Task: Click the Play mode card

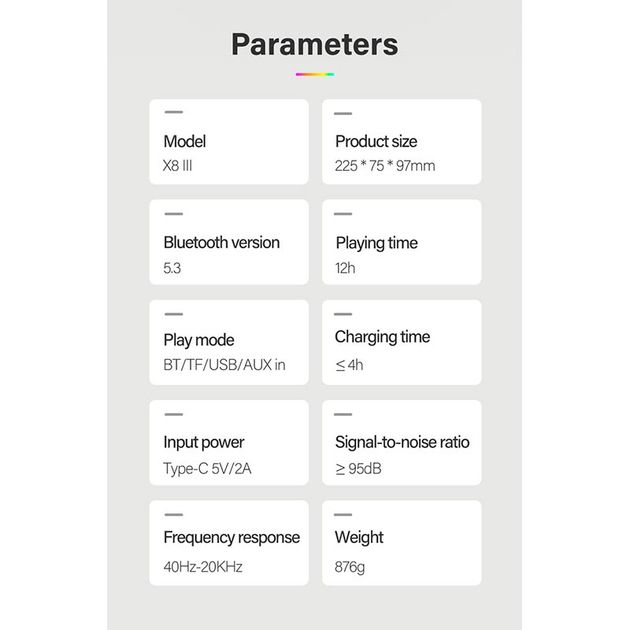Action: click(229, 343)
